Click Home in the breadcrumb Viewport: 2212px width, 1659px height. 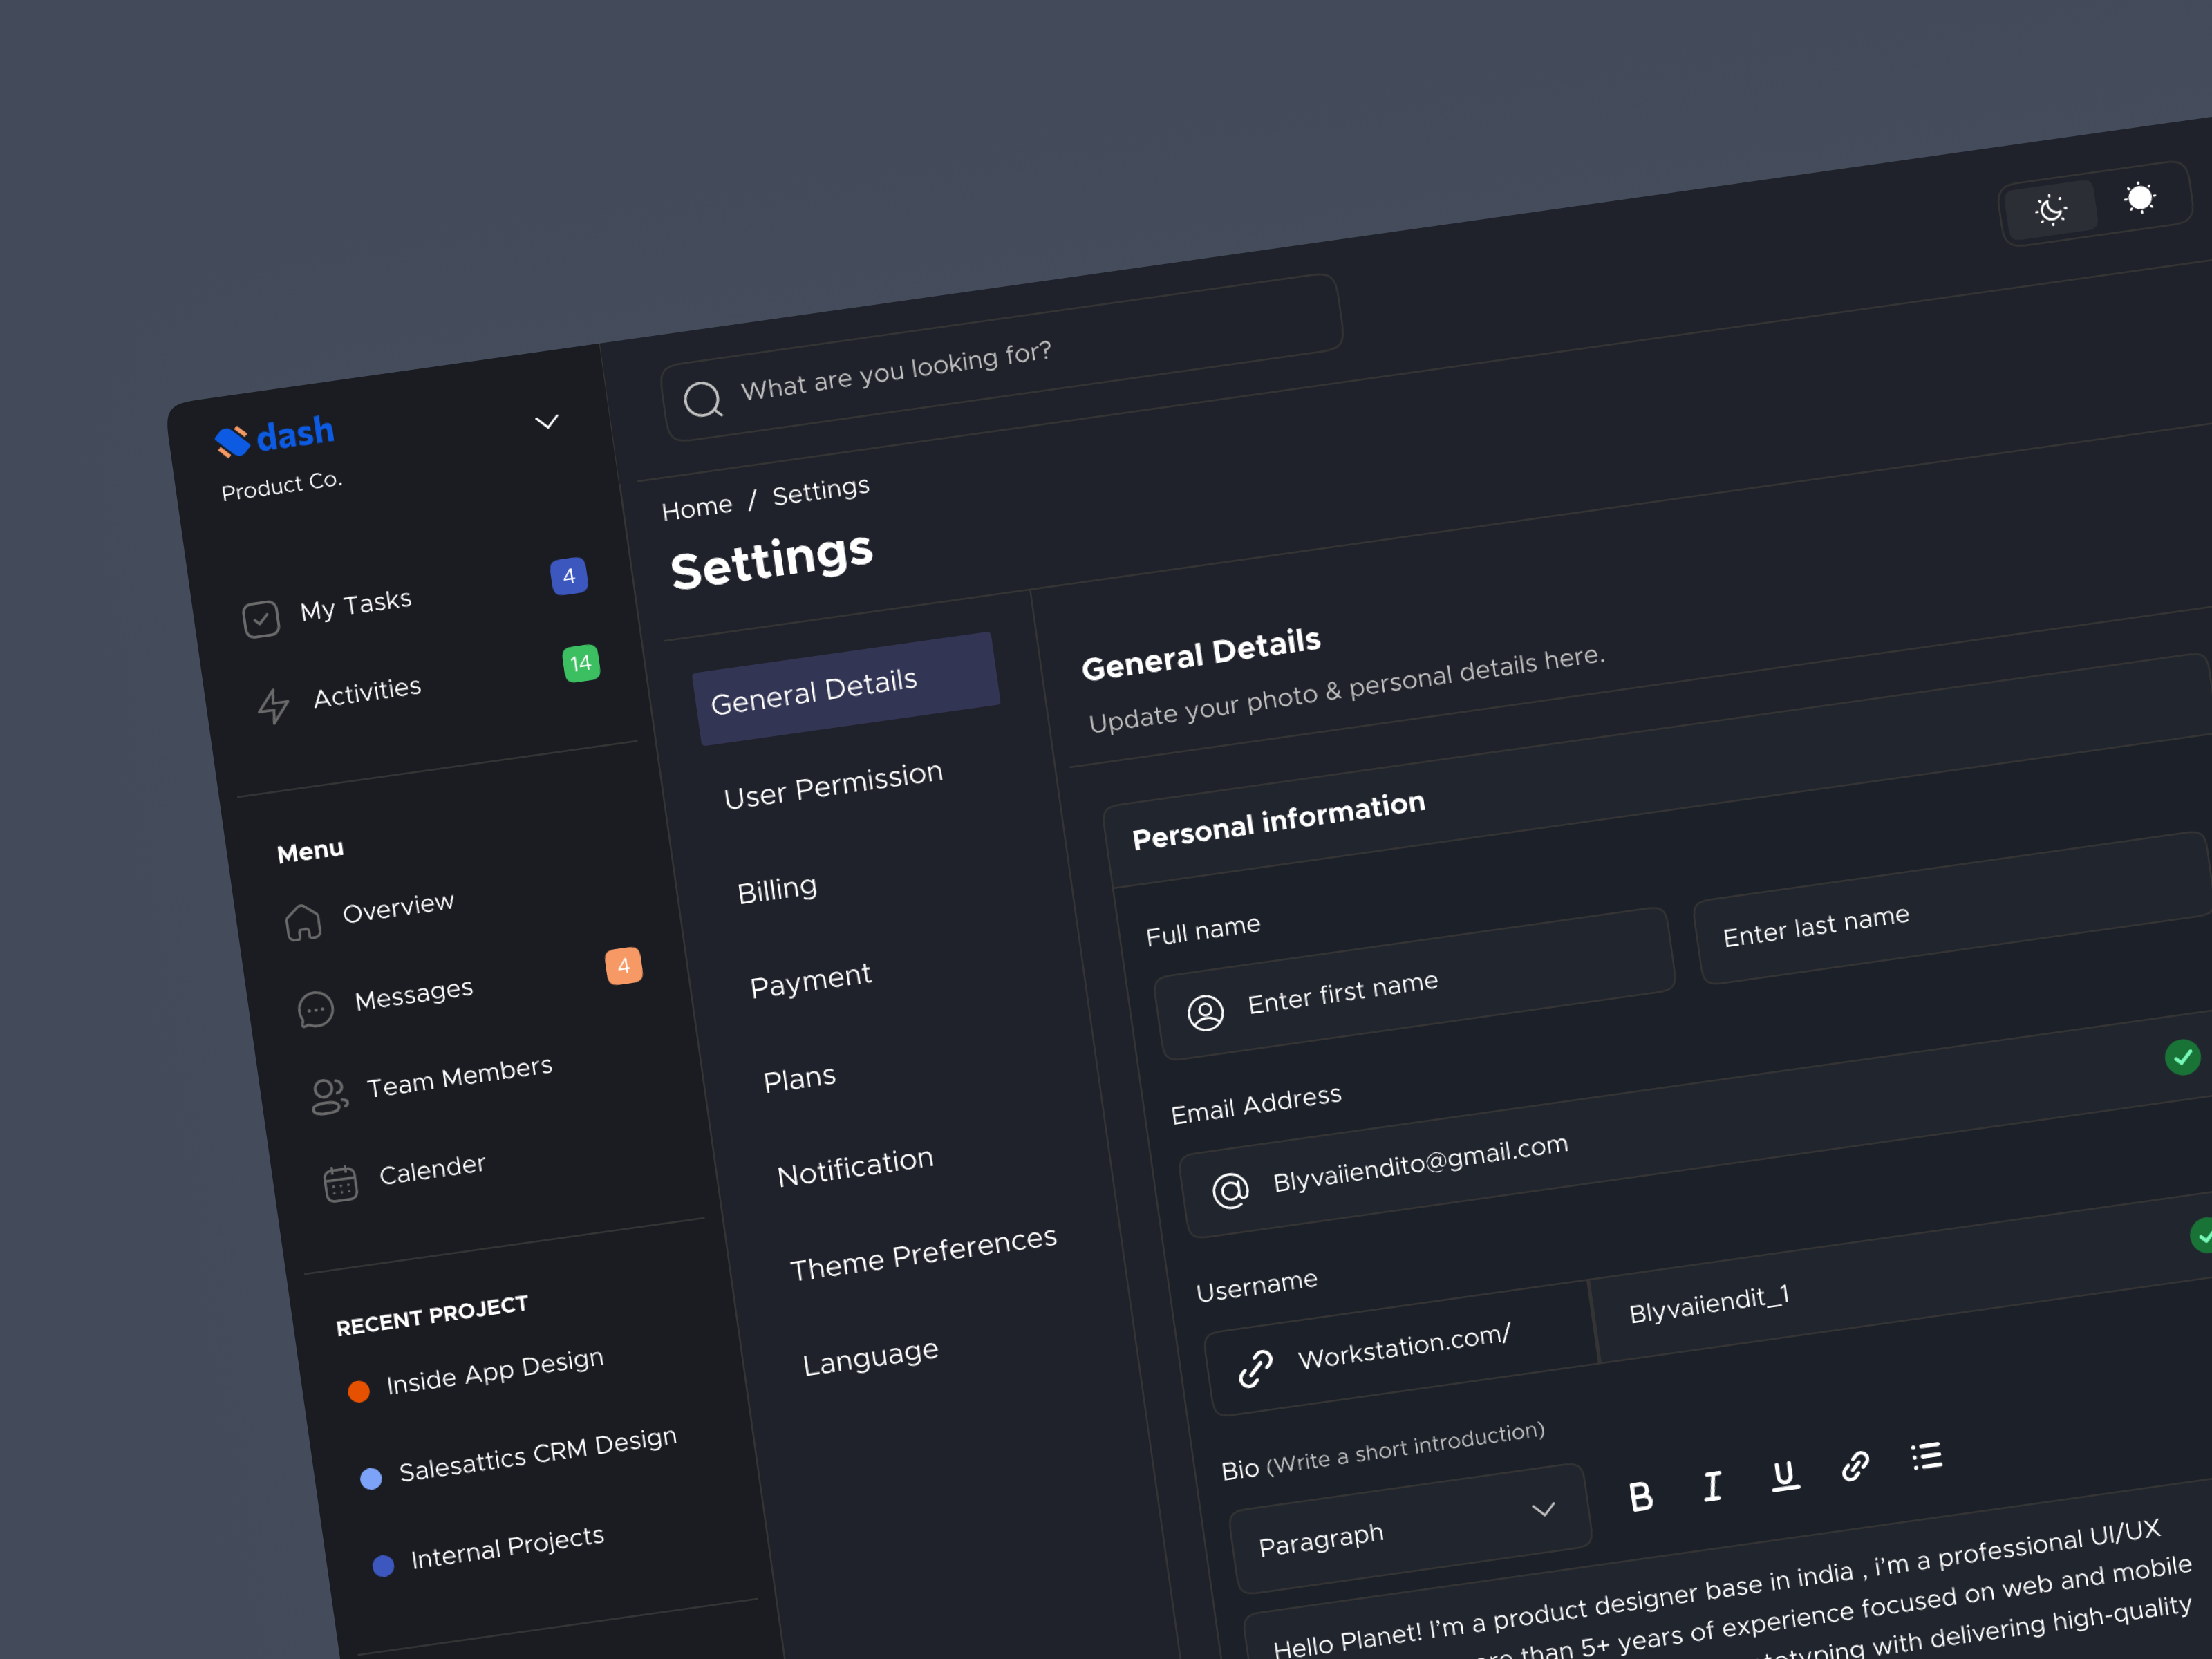point(697,508)
